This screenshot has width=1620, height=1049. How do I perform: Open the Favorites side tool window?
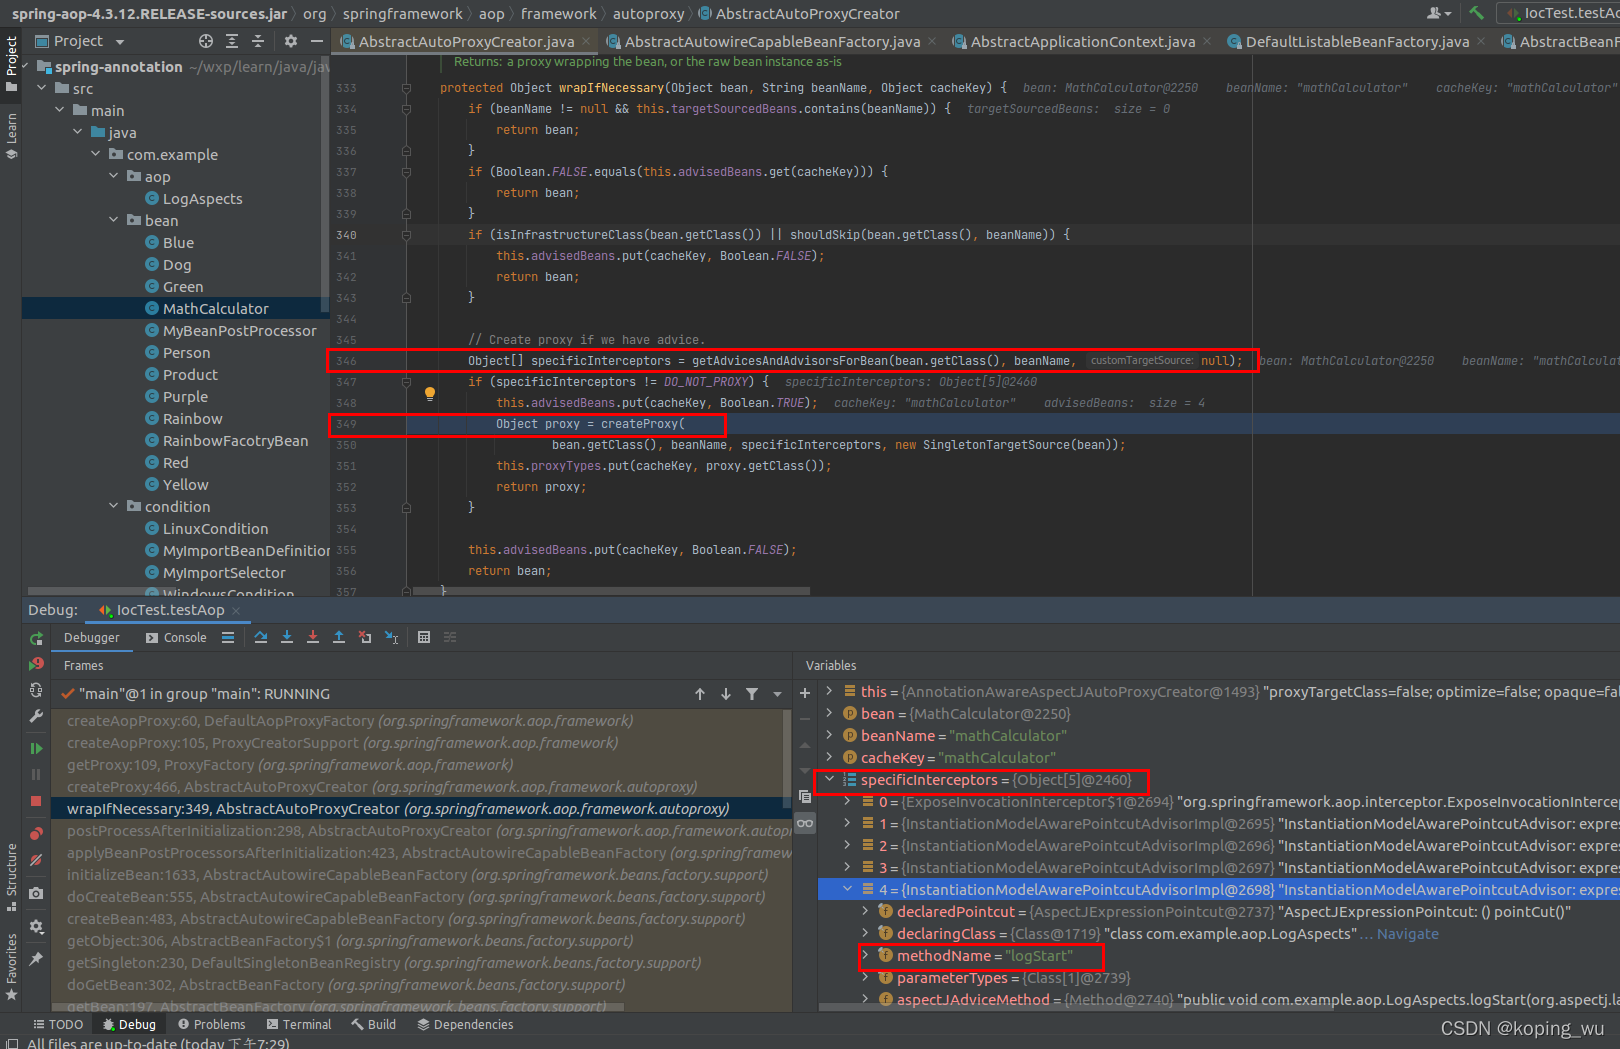pyautogui.click(x=11, y=966)
